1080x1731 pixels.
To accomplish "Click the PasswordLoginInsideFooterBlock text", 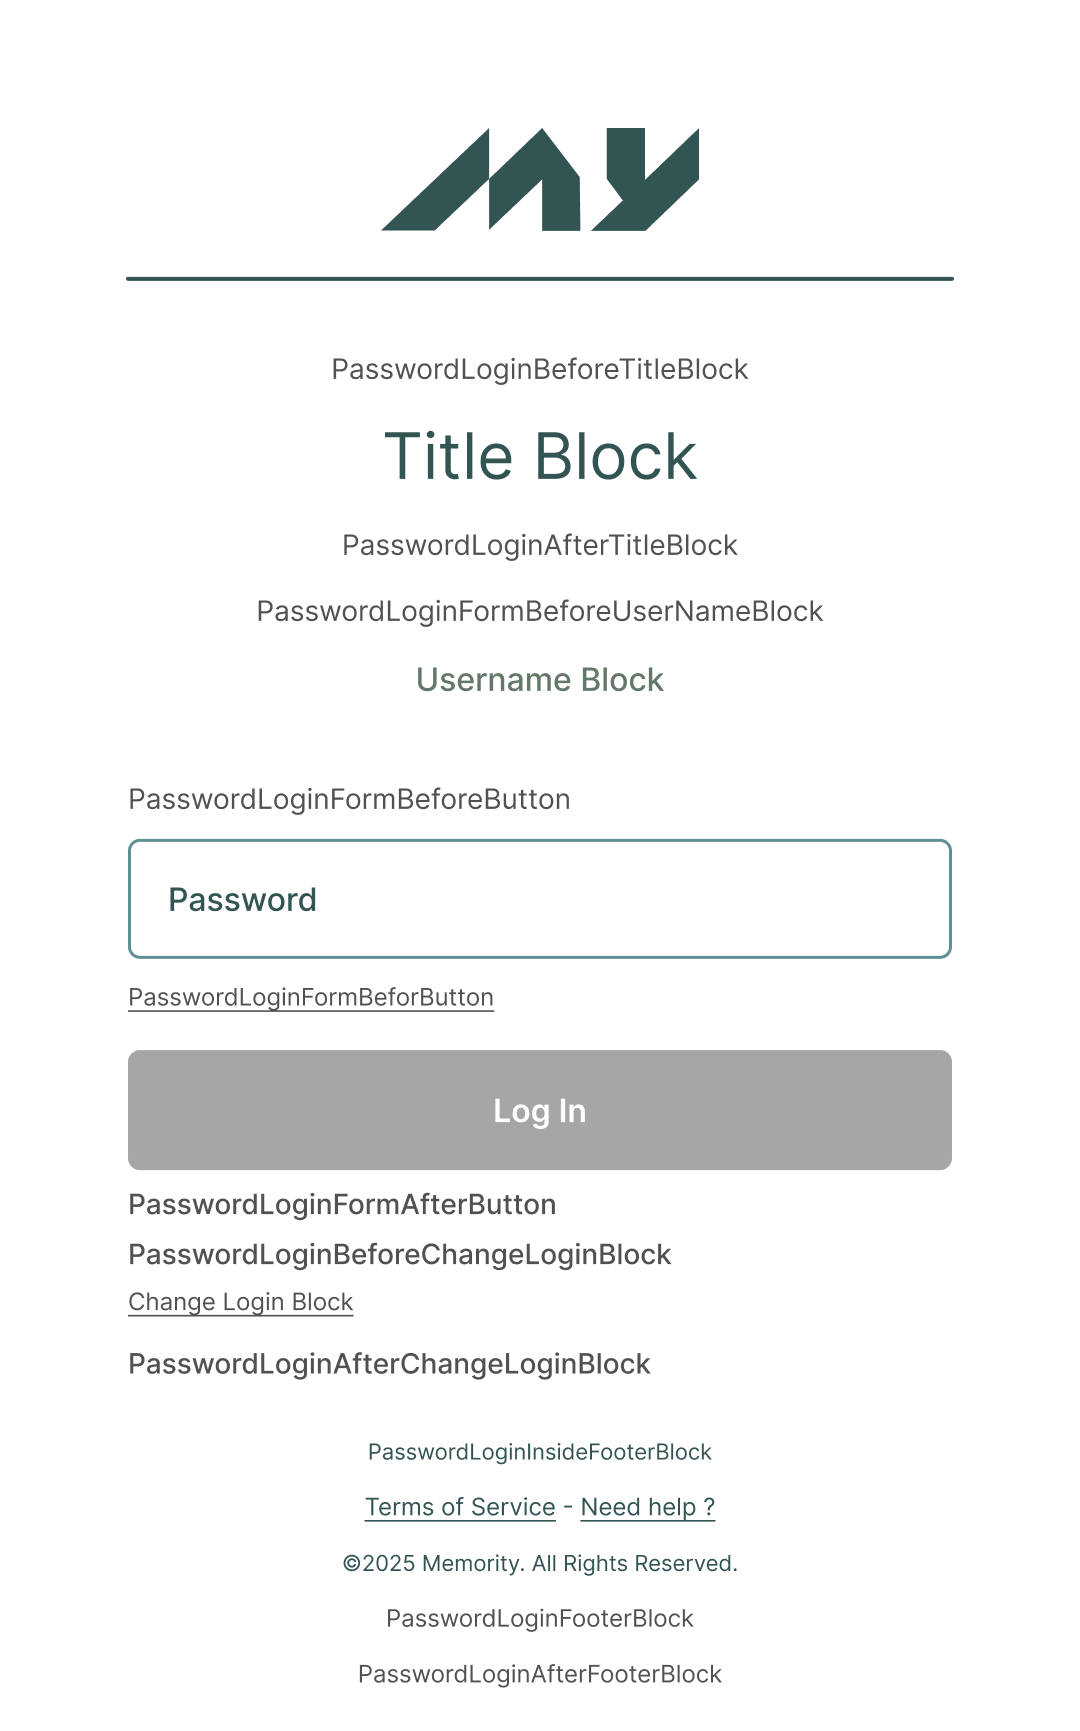I will [x=540, y=1451].
